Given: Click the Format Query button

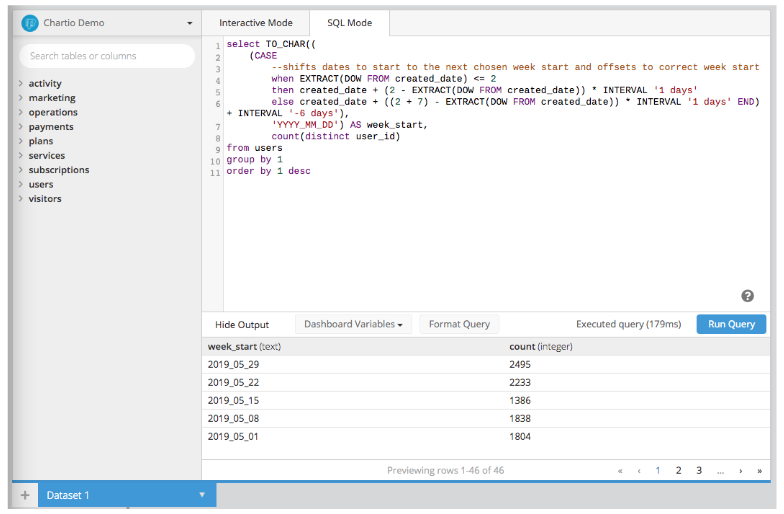Looking at the screenshot, I should click(459, 324).
